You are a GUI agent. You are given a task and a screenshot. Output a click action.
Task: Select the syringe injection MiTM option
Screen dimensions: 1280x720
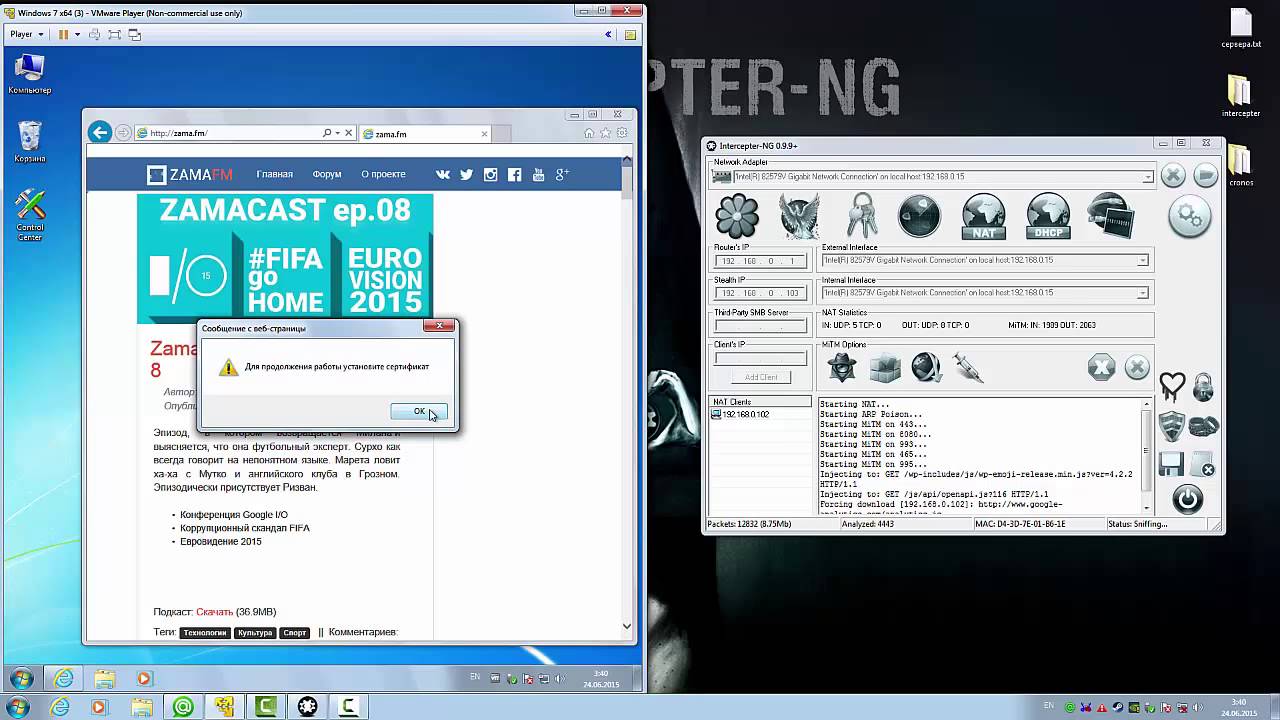pos(968,367)
